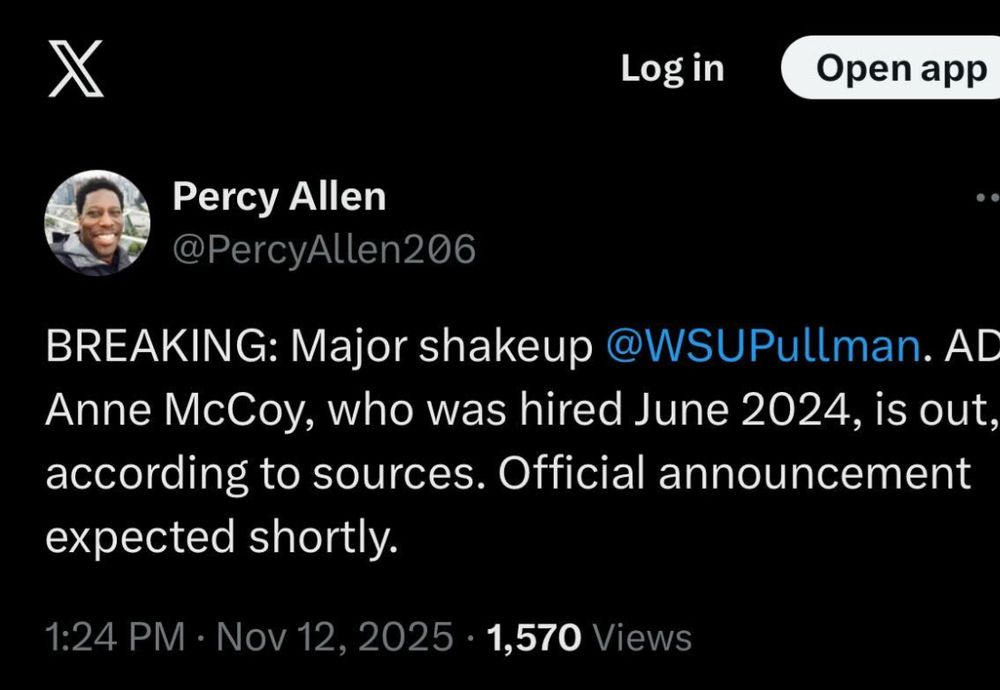This screenshot has height=690, width=1000.
Task: Open the tweet's more options menu
Action: click(x=988, y=198)
